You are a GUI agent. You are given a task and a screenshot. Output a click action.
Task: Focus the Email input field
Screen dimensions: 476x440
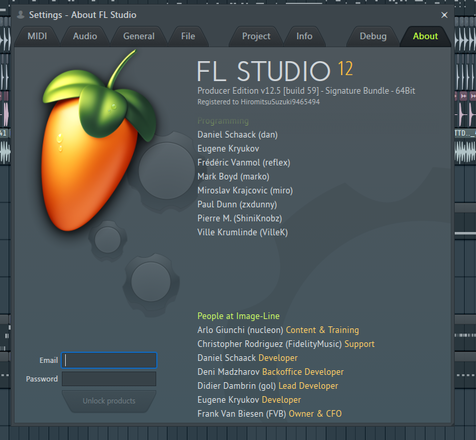tap(109, 360)
